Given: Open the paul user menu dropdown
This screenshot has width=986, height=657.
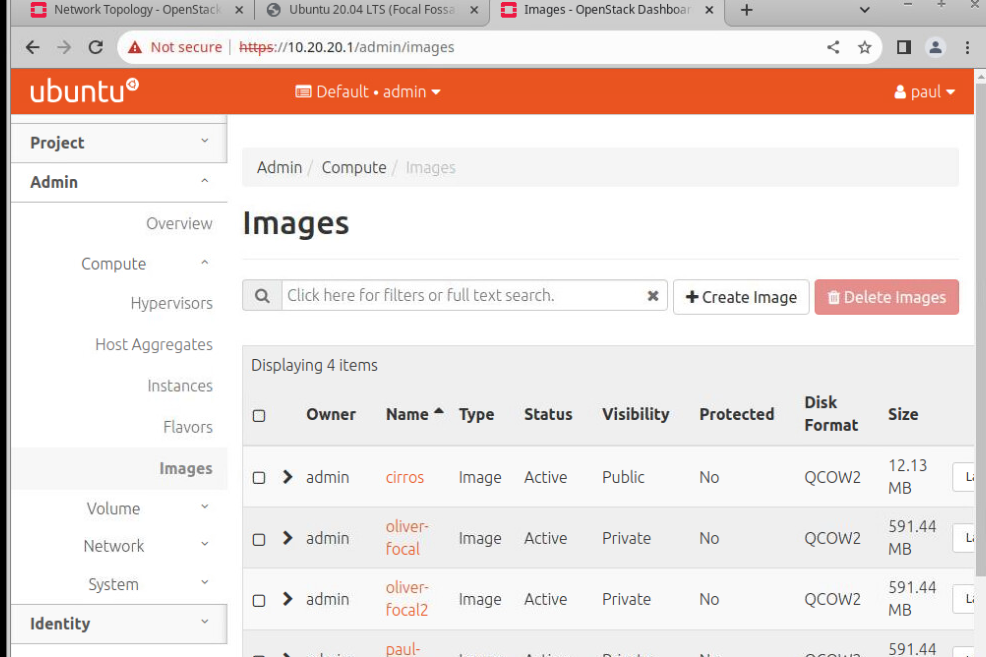Looking at the screenshot, I should [924, 92].
